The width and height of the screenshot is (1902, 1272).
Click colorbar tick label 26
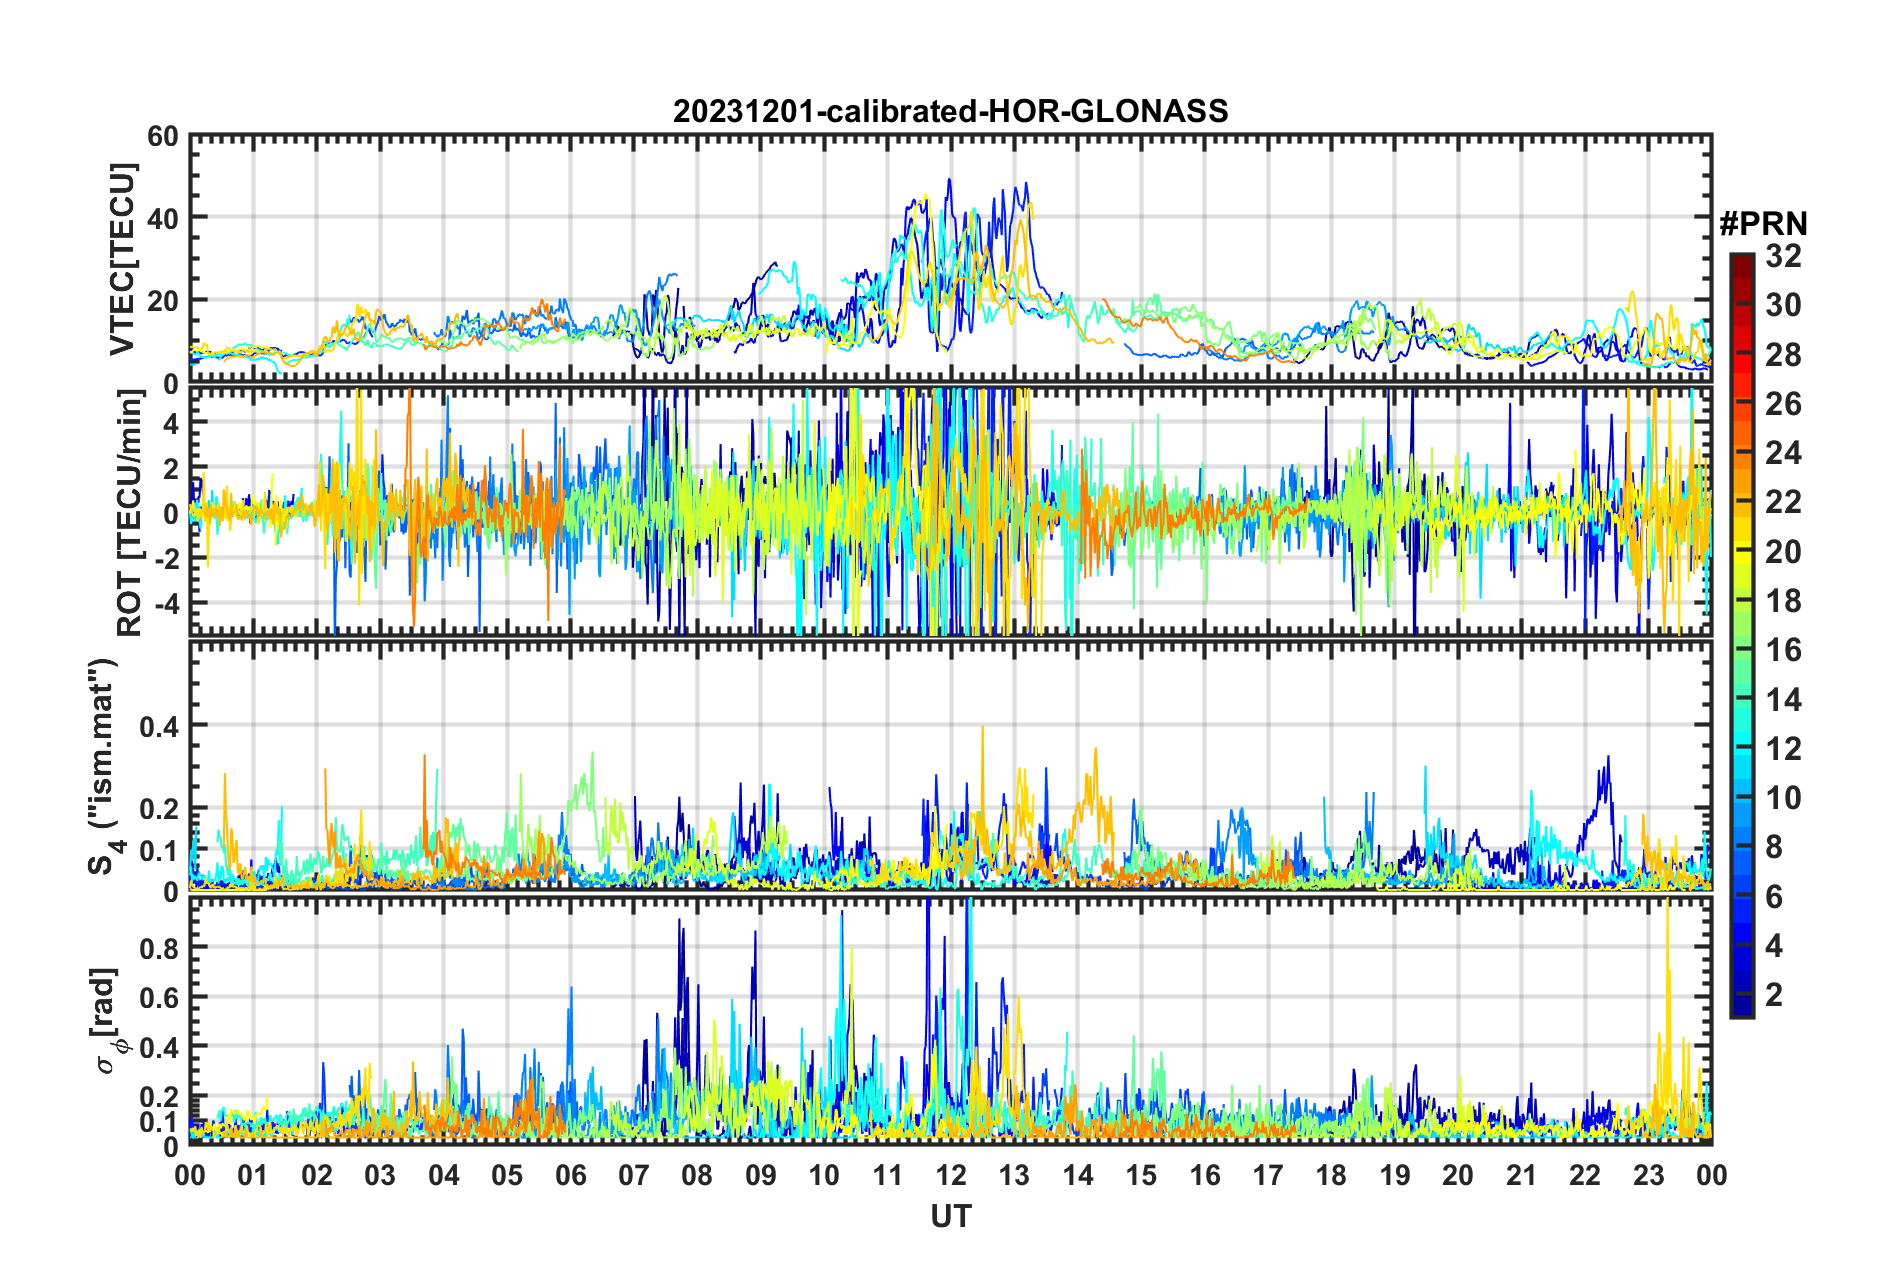pos(1783,404)
